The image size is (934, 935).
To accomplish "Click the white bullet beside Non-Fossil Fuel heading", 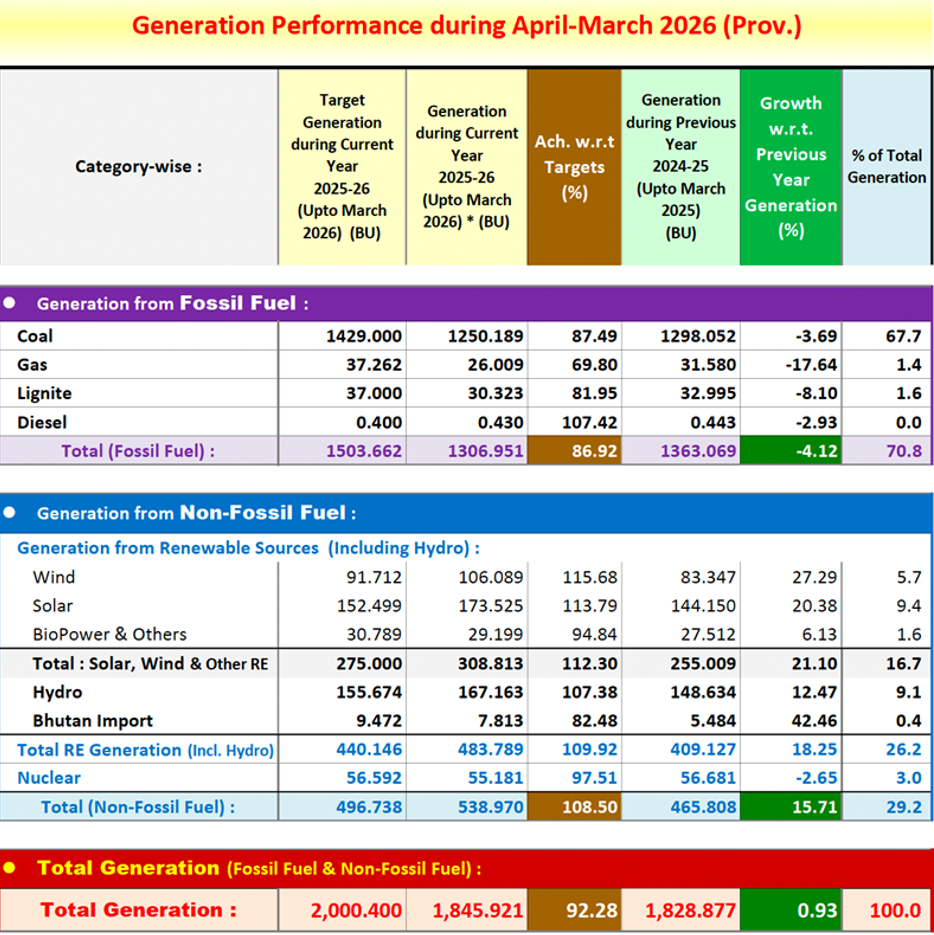I will coord(10,513).
